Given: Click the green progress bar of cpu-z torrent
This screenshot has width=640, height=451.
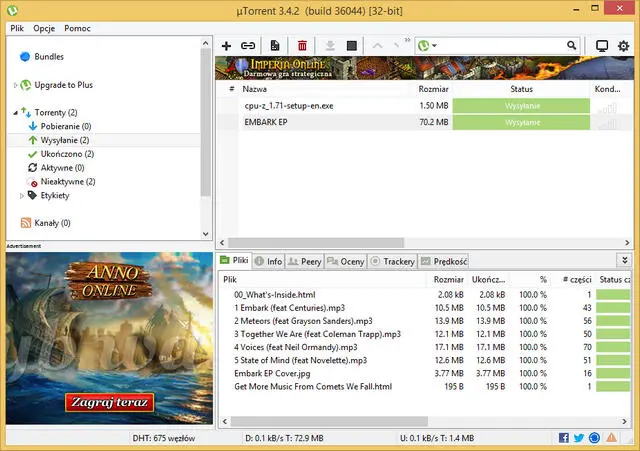Looking at the screenshot, I should pyautogui.click(x=521, y=106).
